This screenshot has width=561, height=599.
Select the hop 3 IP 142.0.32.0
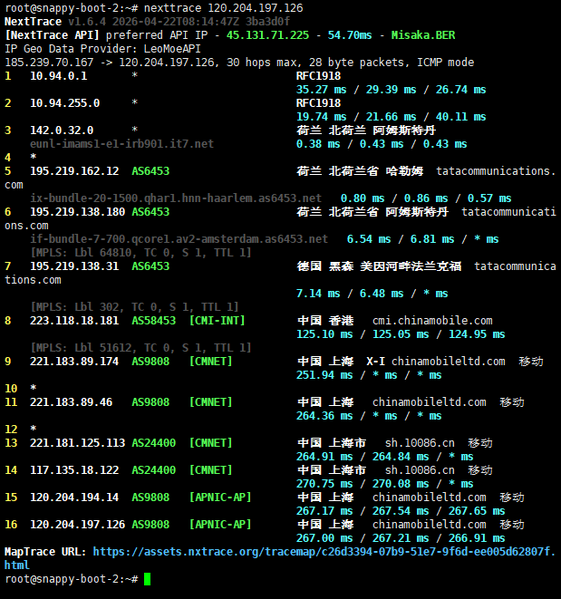62,130
